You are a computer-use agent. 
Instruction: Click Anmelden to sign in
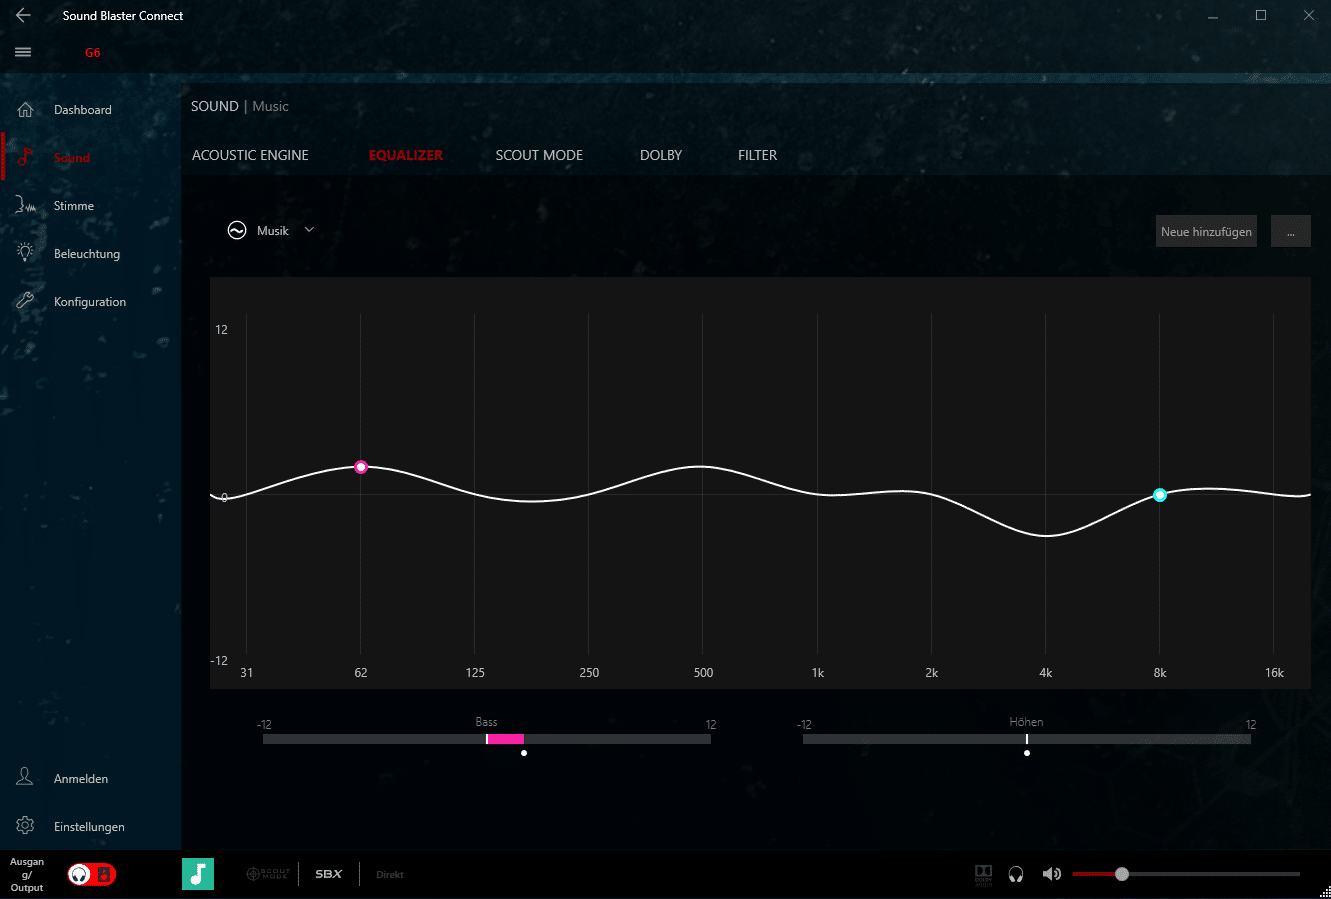pos(80,779)
